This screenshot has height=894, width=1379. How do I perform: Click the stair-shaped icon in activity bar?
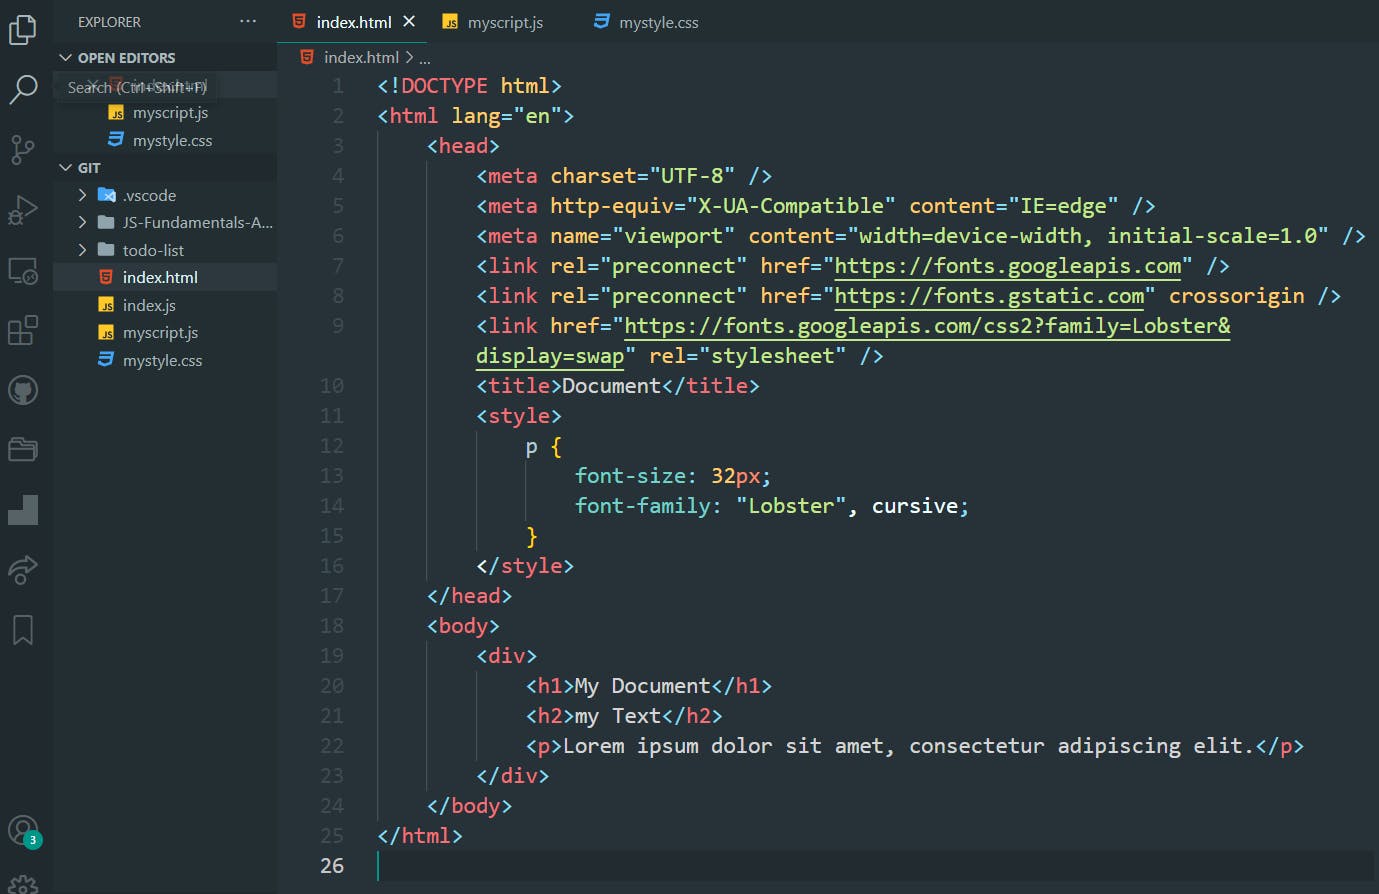click(23, 510)
